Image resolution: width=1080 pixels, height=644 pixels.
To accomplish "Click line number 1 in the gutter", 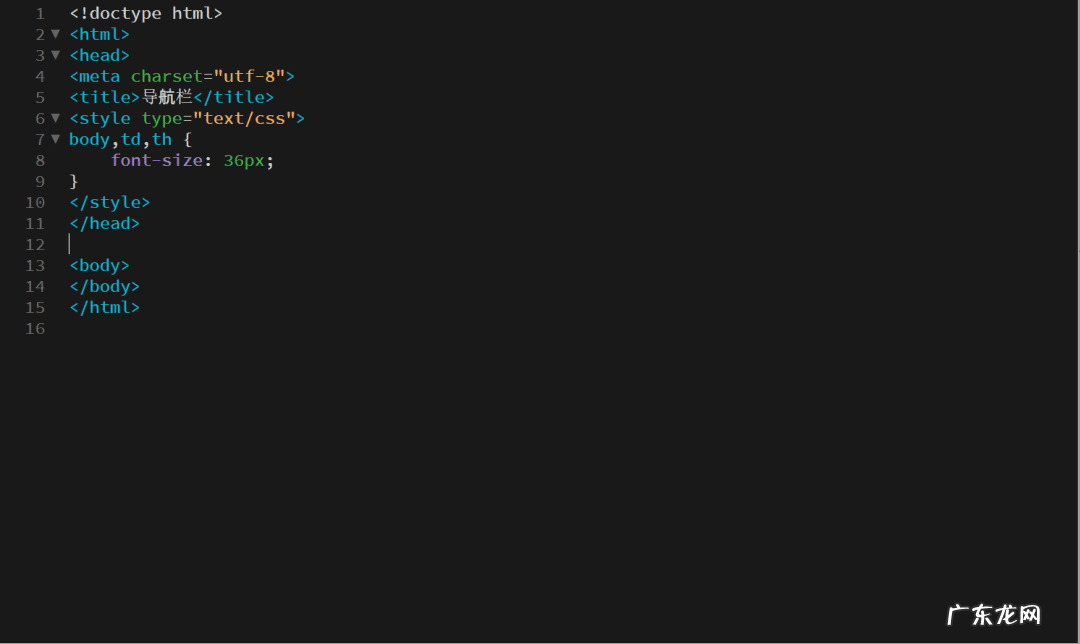I will (40, 14).
